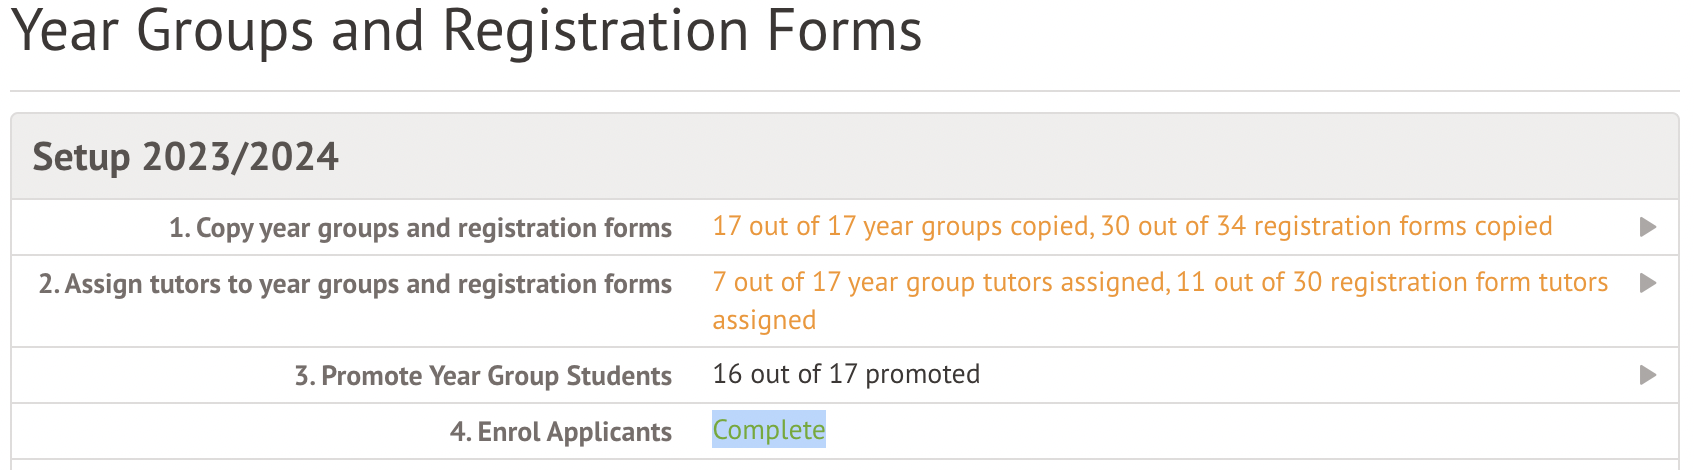The image size is (1694, 470).
Task: Click "17 out of 17 year groups copied"
Action: coord(901,227)
